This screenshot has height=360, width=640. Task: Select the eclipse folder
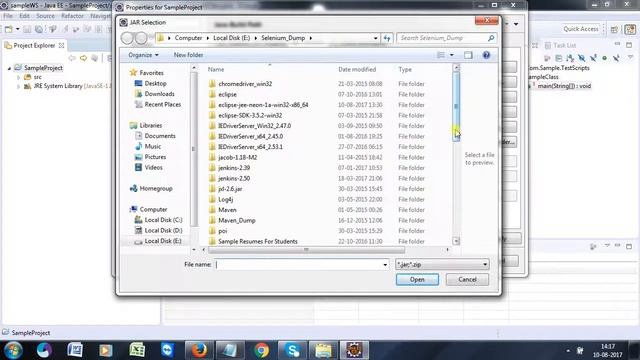(227, 94)
